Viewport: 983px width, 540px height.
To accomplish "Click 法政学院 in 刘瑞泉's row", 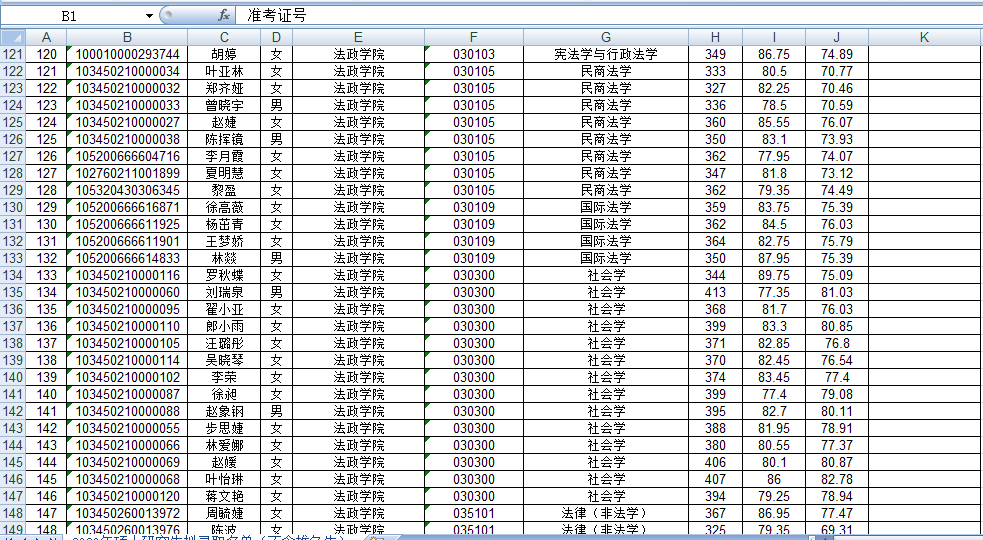I will point(359,292).
